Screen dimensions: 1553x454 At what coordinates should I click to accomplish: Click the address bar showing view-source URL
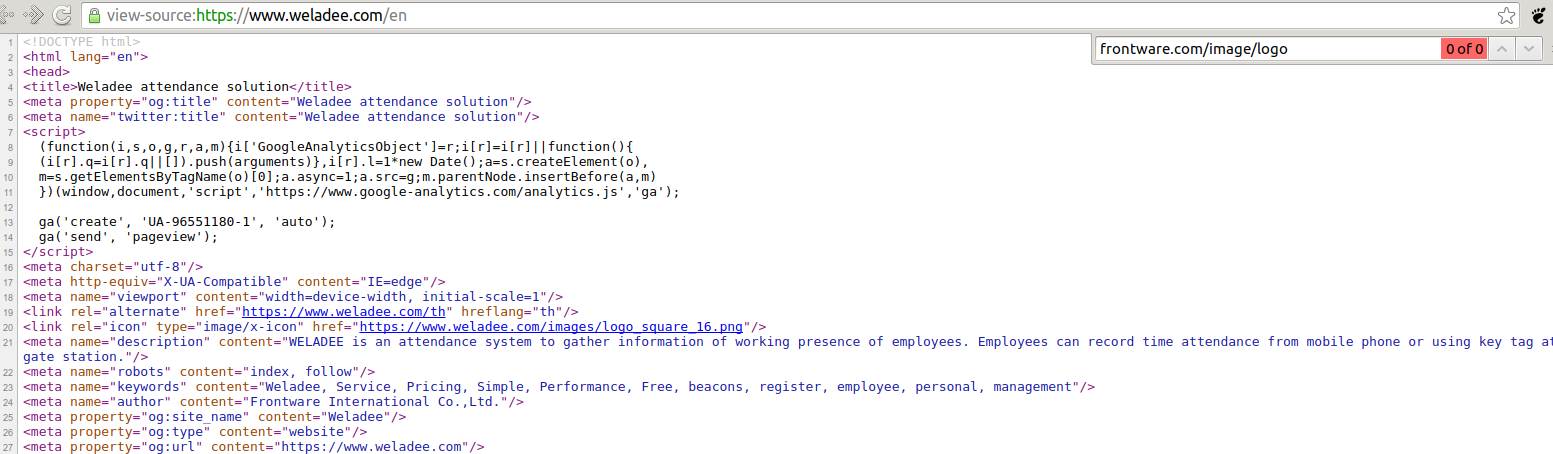(x=700, y=16)
